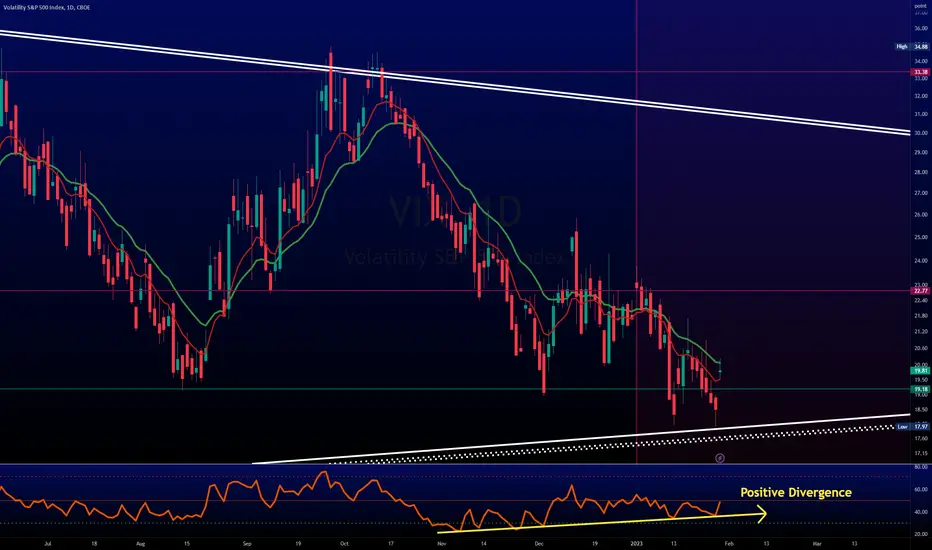The height and width of the screenshot is (550, 932).
Task: Click the Nov label on the time axis
Action: (442, 543)
